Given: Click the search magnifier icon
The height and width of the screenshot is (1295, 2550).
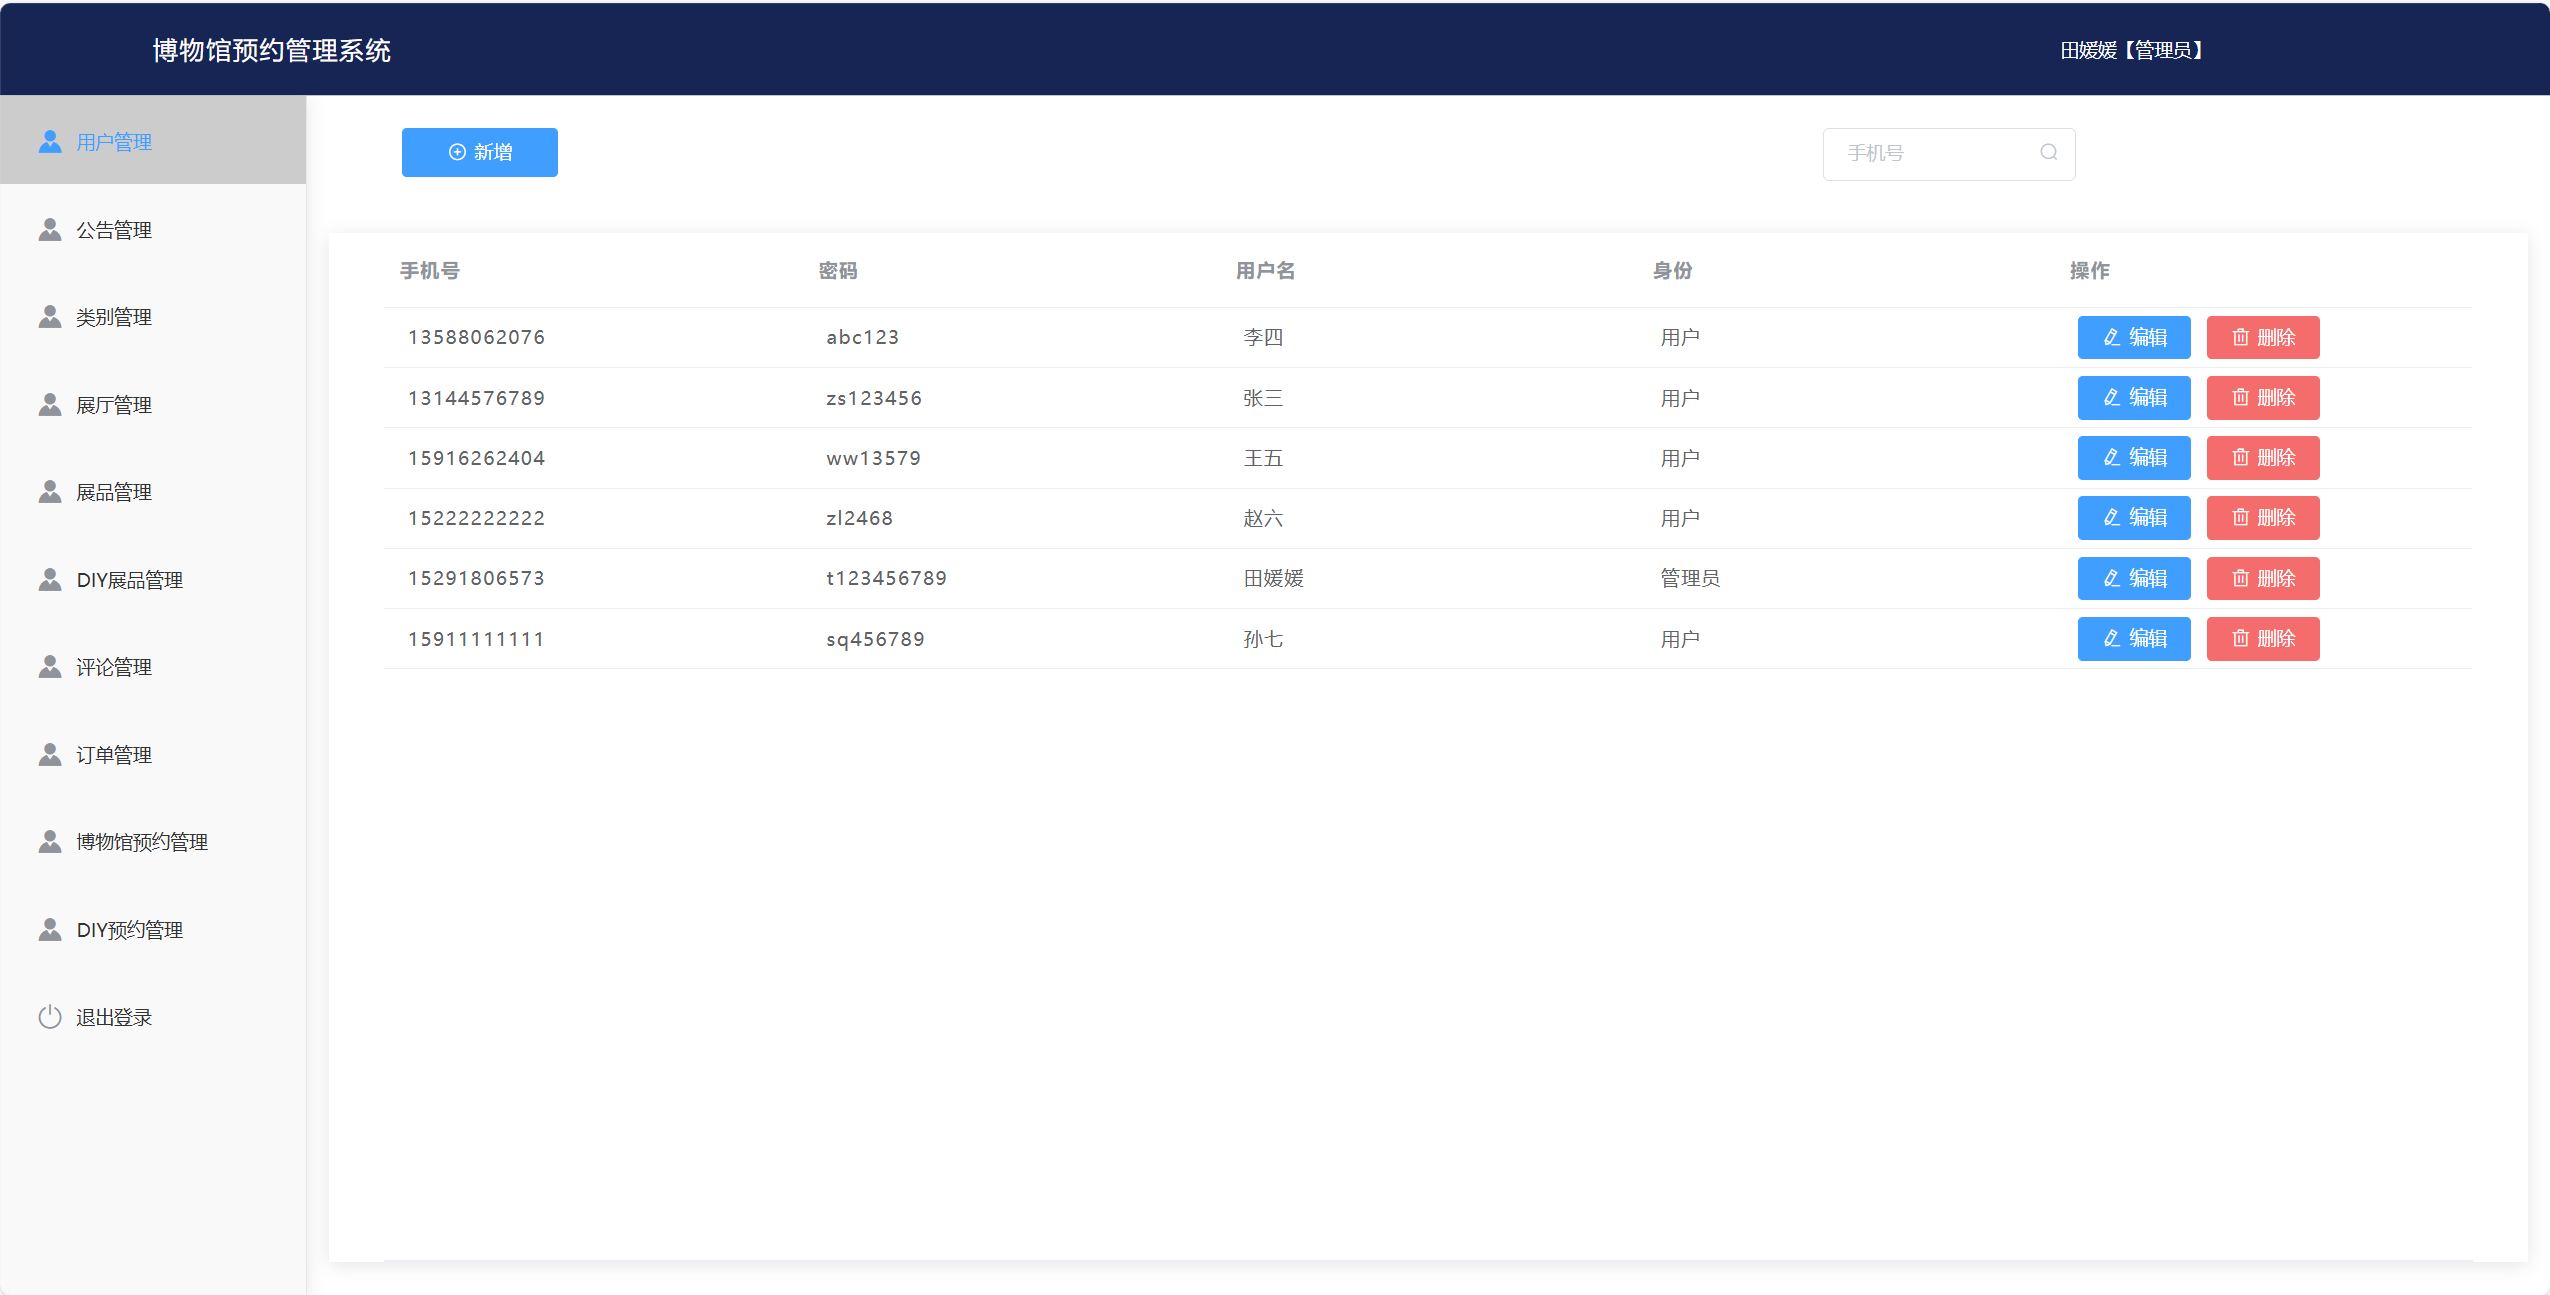Looking at the screenshot, I should [2048, 152].
